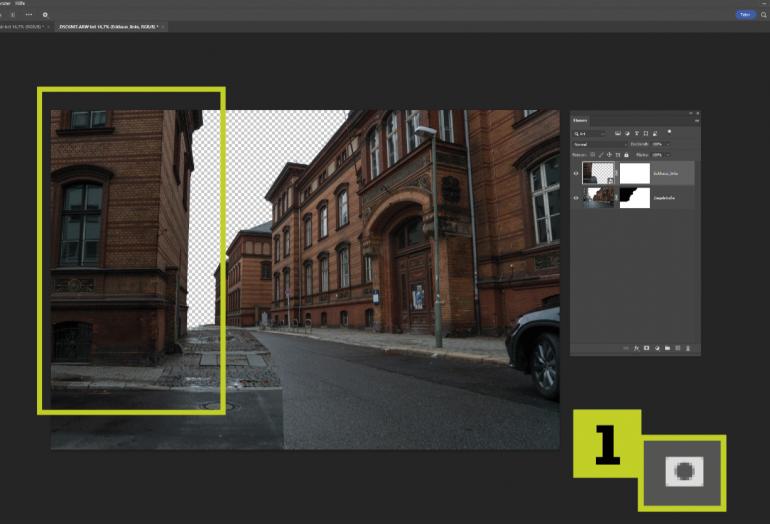Filter layers by adjustment layers icon
Viewport: 770px width, 524px height.
point(628,133)
